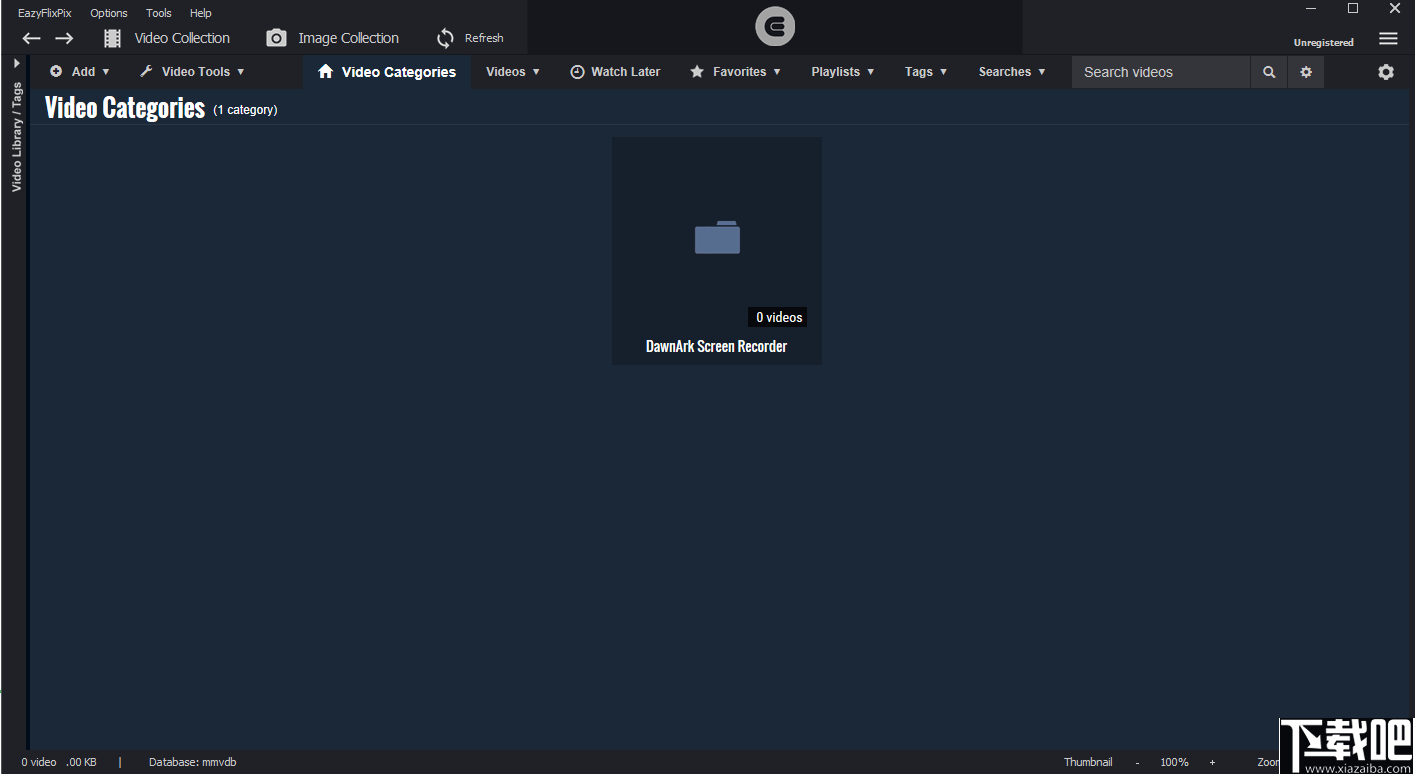
Task: Decrease thumbnail size with minus button
Action: [x=1137, y=762]
